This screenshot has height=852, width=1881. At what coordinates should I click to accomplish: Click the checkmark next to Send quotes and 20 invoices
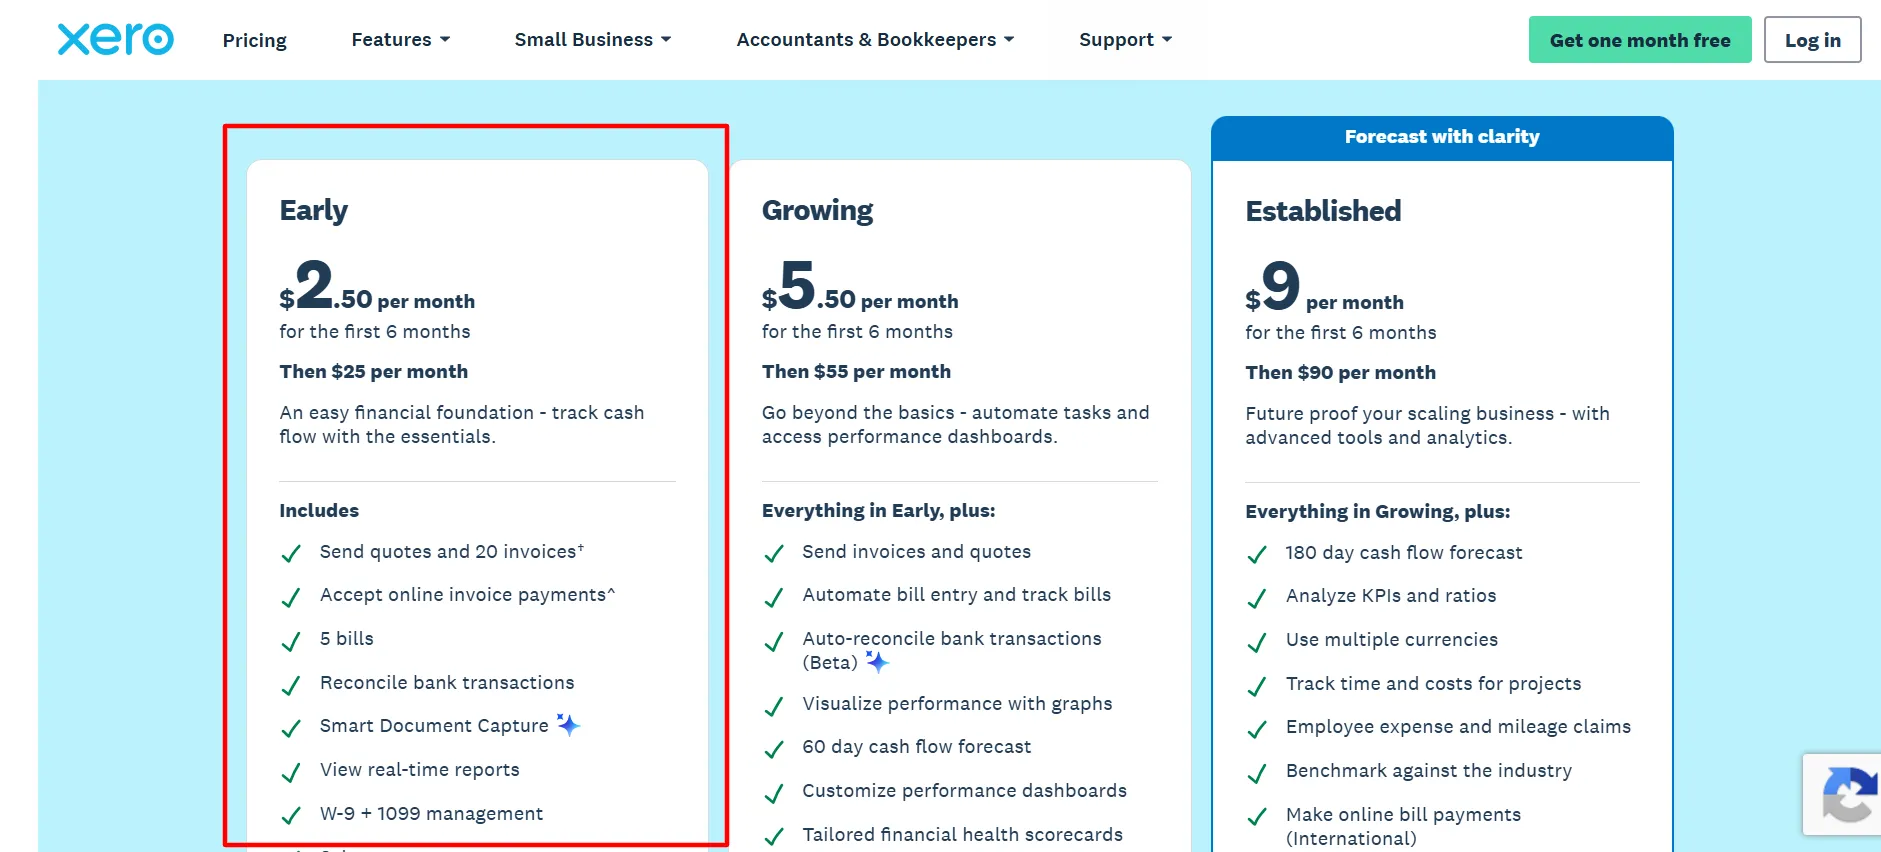291,554
